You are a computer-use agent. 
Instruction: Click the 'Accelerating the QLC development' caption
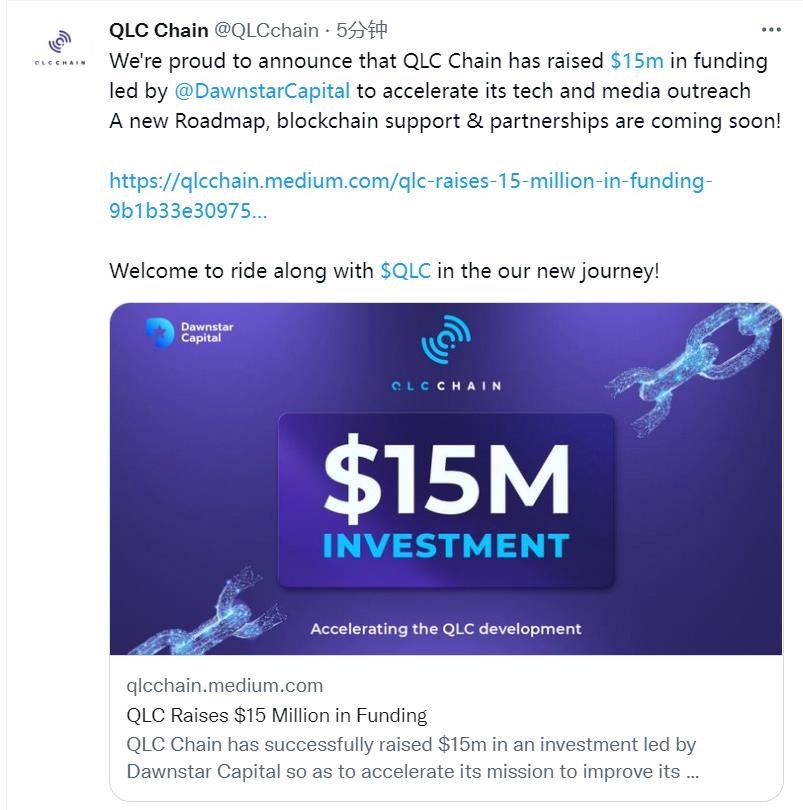[446, 629]
